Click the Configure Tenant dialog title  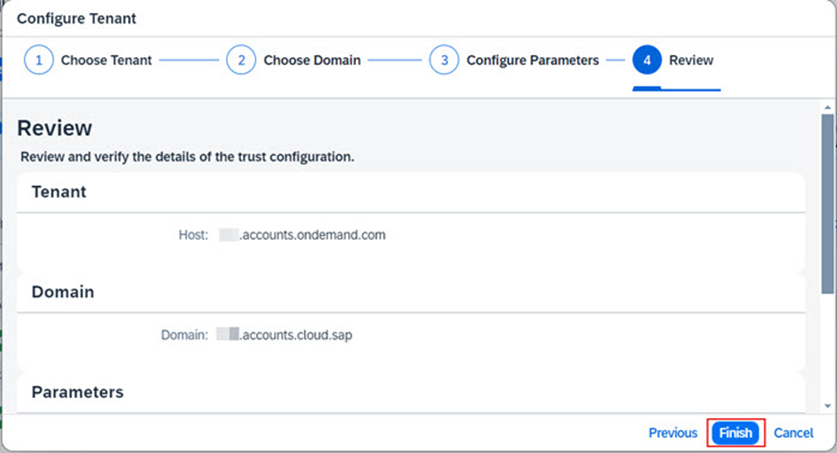point(77,18)
